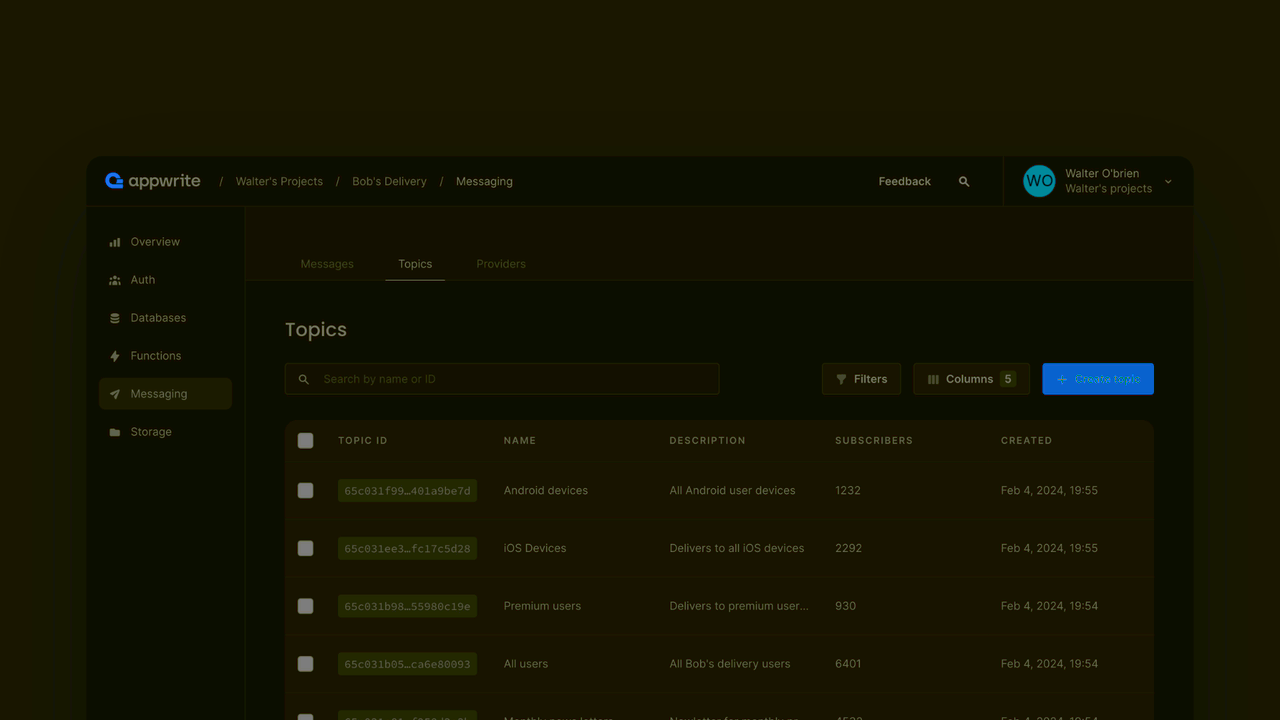
Task: Click the Overview bar chart icon
Action: coord(115,242)
